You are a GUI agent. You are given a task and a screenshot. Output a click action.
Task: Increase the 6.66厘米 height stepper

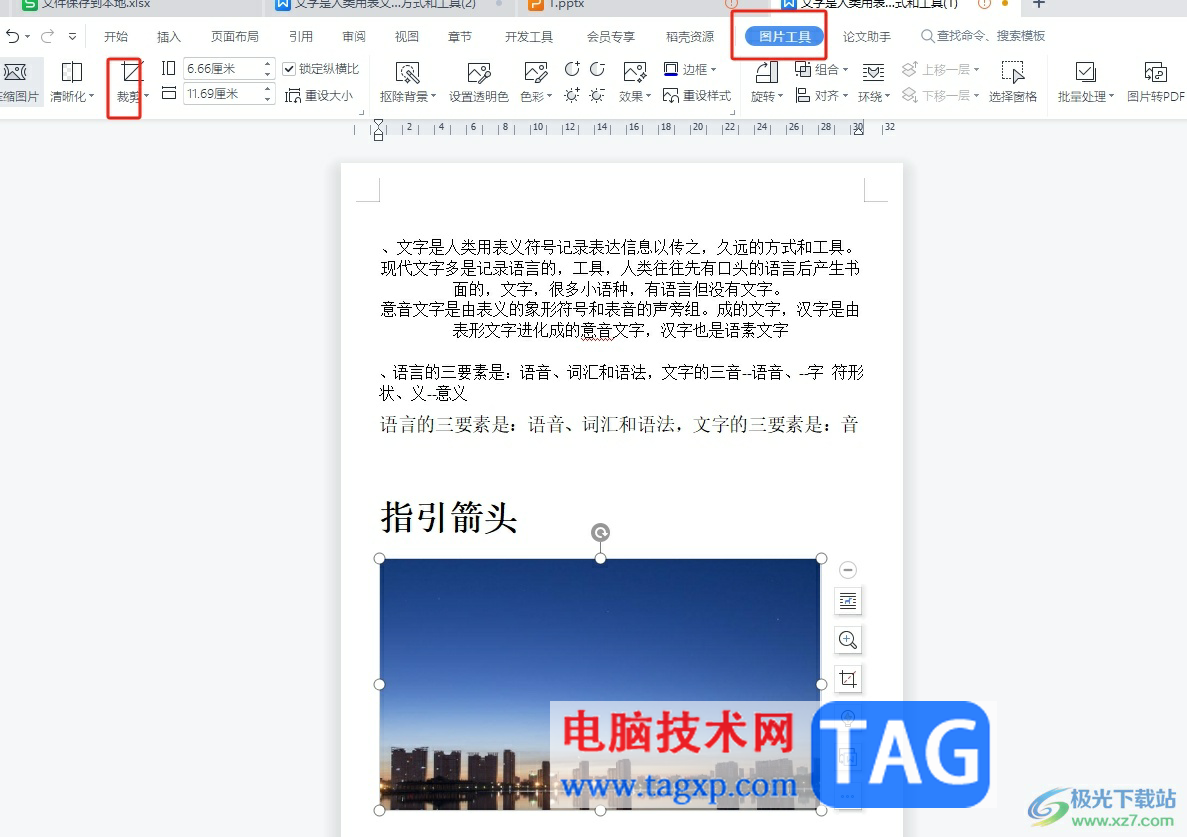tap(268, 64)
